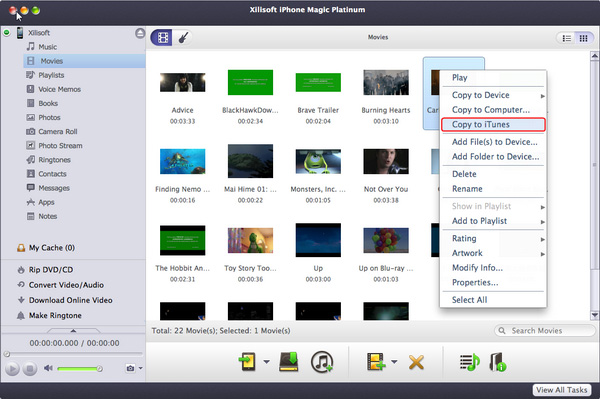Click the copy to device toolbar icon
600x399 pixels.
(x=247, y=362)
